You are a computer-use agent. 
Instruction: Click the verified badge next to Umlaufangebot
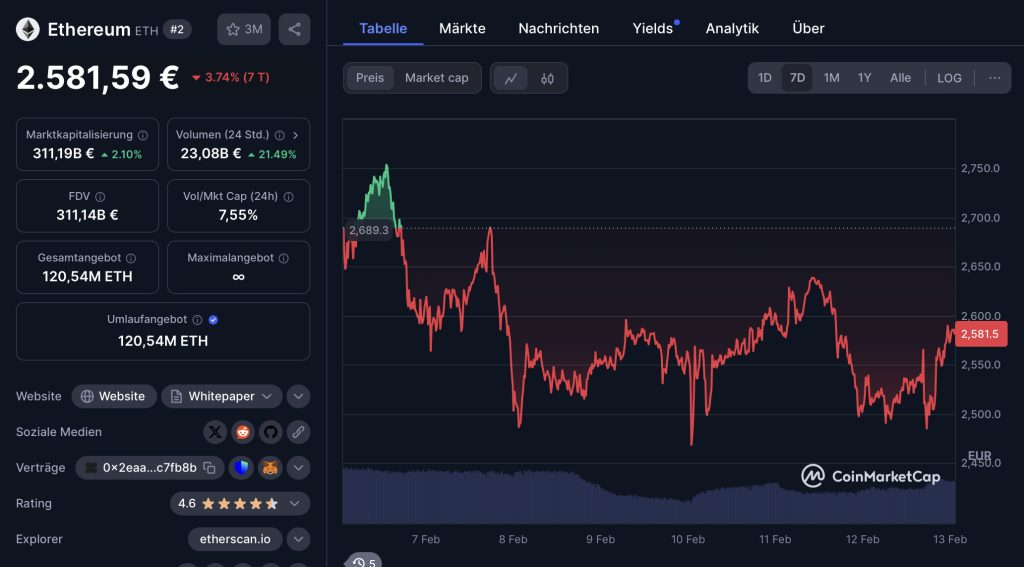point(213,320)
